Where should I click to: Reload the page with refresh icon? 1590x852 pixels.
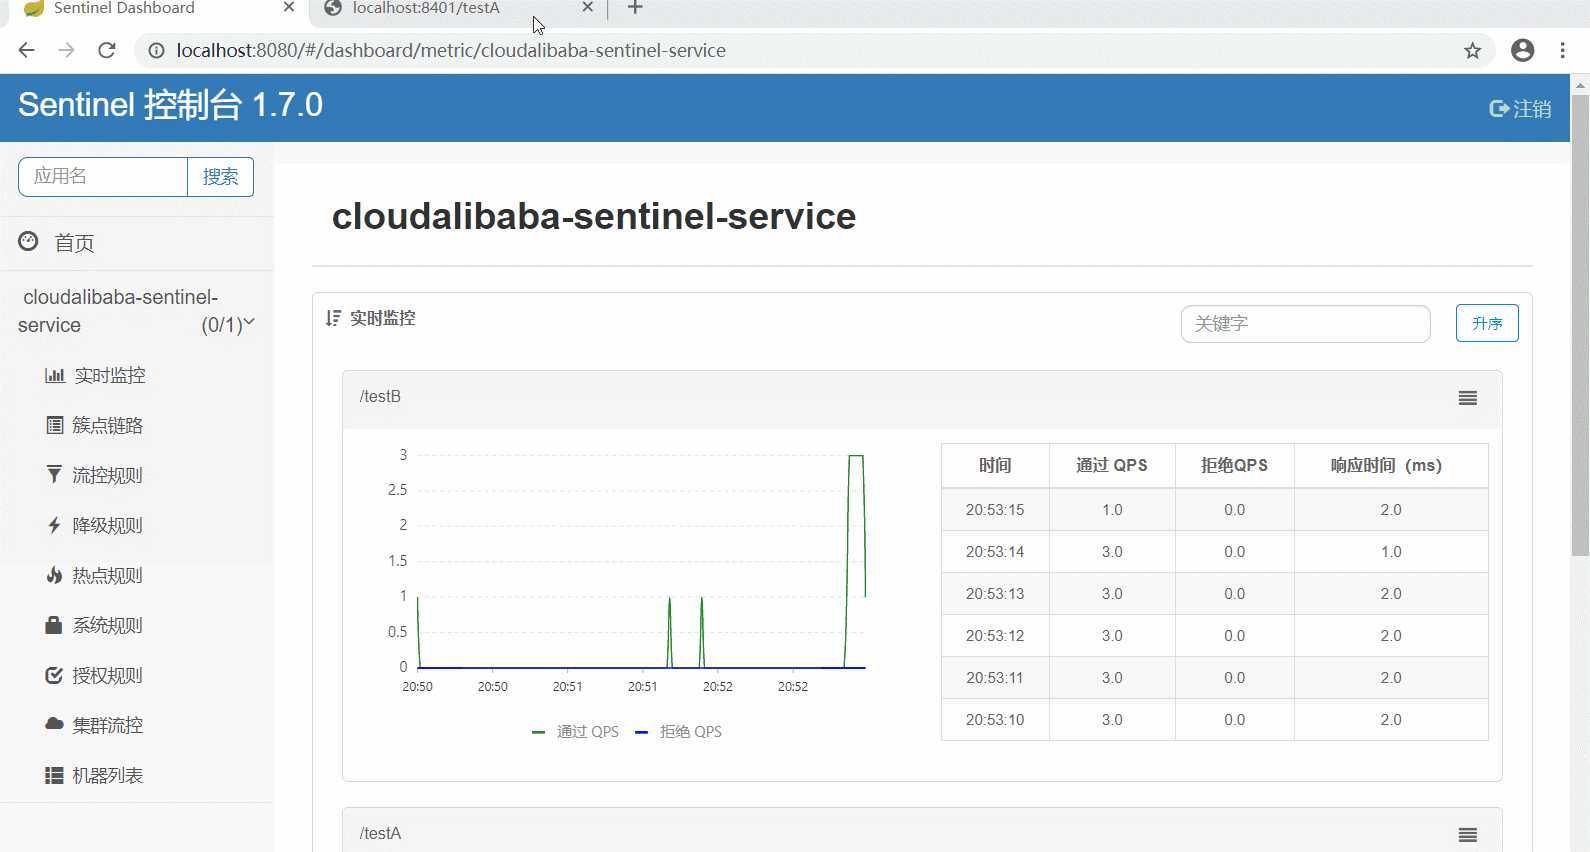tap(106, 50)
